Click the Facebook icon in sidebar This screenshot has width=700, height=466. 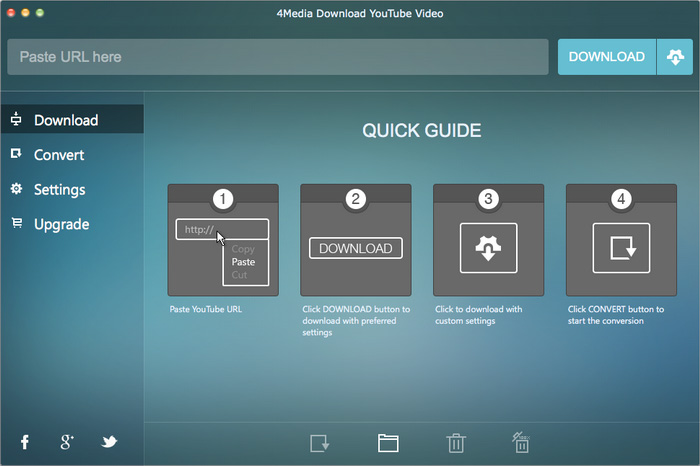25,442
